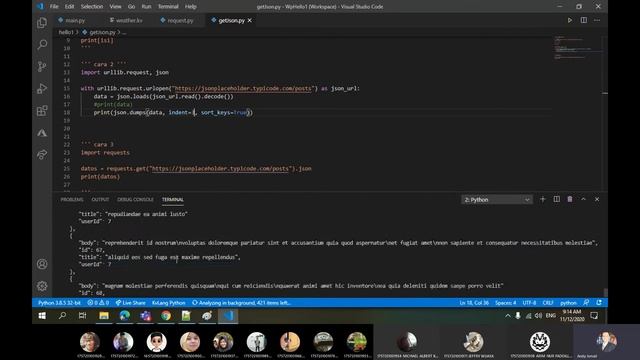640x360 pixels.
Task: Click the Ln 18, Col 36 cursor position
Action: [x=474, y=303]
